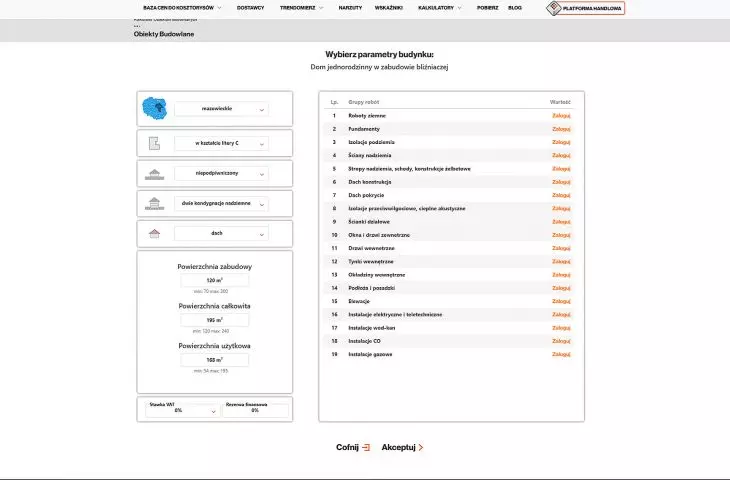Expand the Kalkulatory menu
This screenshot has height=480, width=730.
click(x=440, y=8)
